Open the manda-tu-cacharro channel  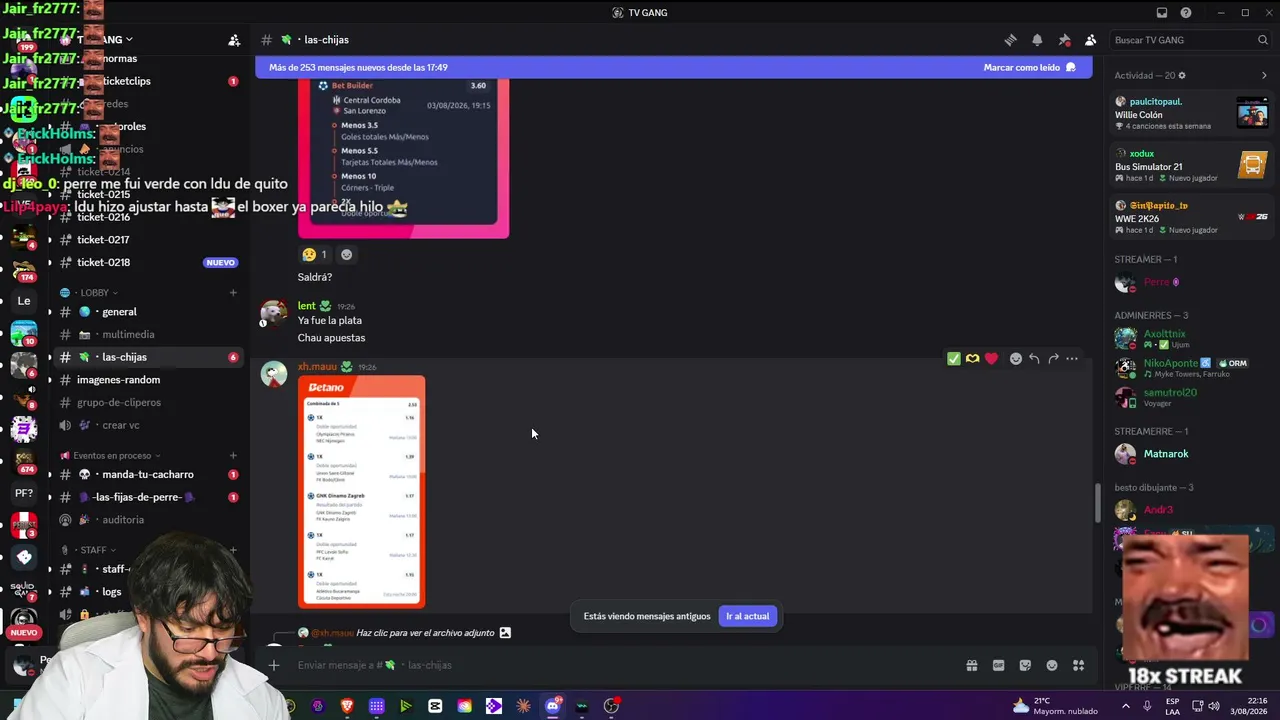[148, 475]
